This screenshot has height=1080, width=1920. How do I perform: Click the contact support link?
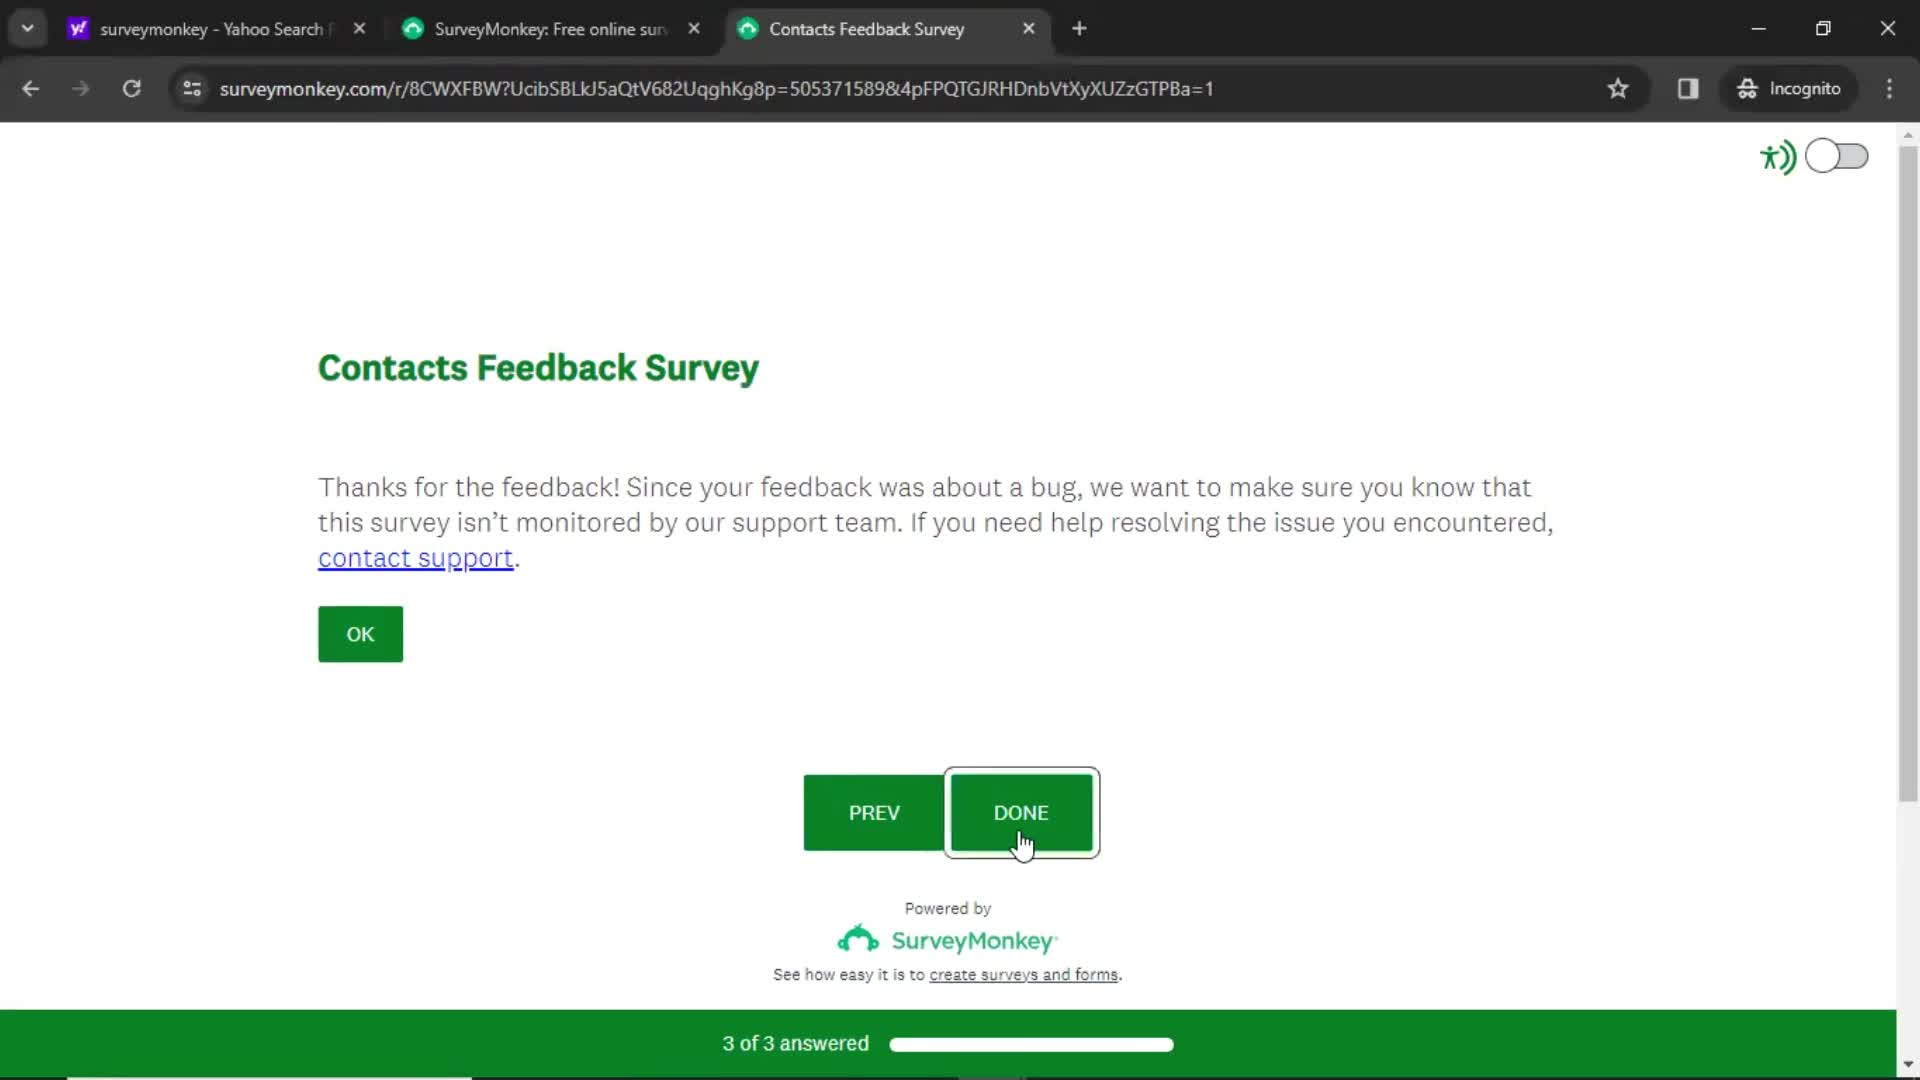pos(415,556)
